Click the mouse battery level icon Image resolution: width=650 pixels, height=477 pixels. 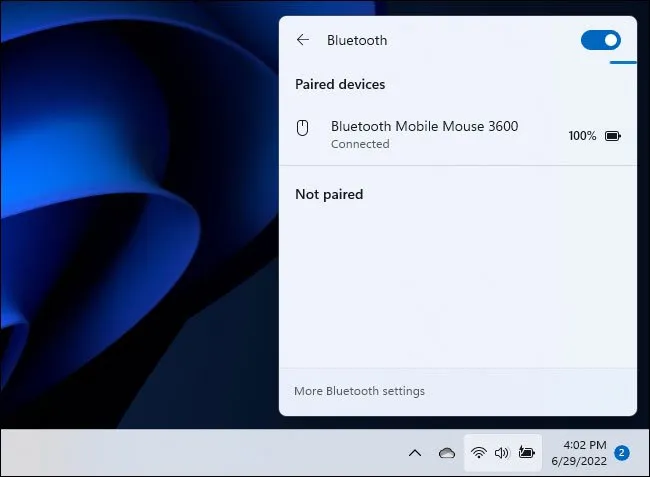tap(612, 136)
